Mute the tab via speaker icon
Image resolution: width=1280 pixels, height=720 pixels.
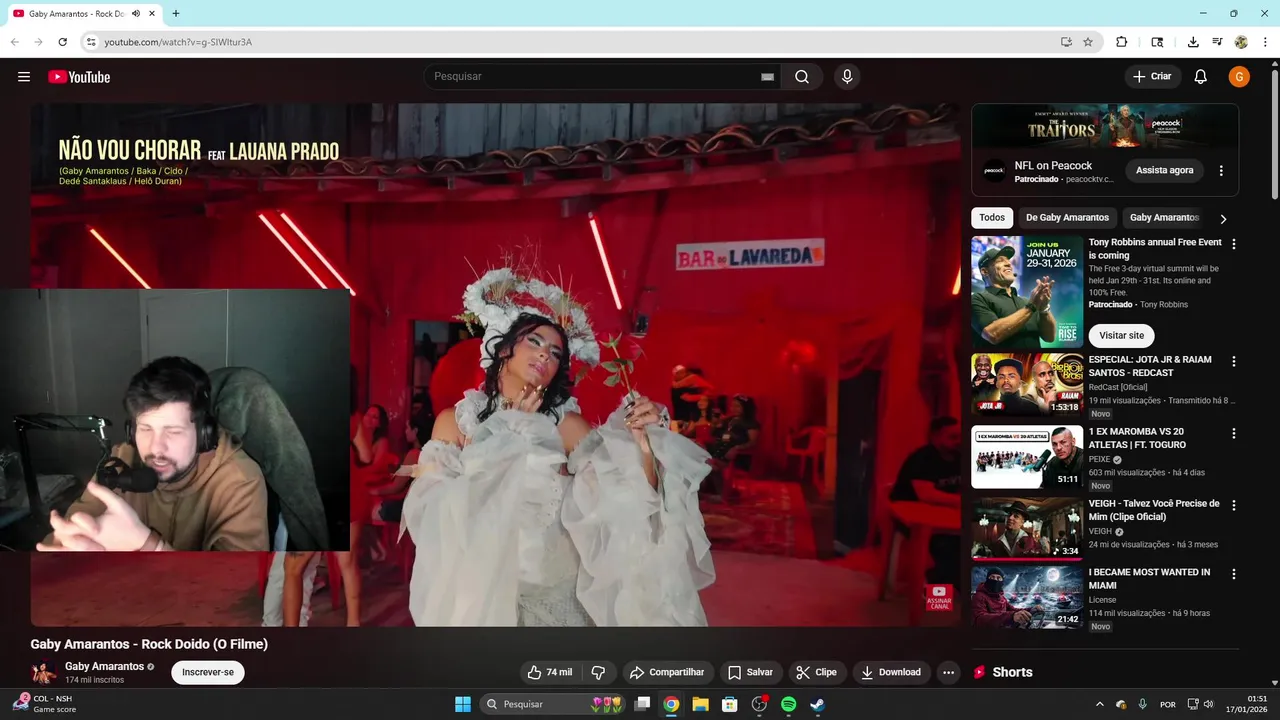coord(136,14)
